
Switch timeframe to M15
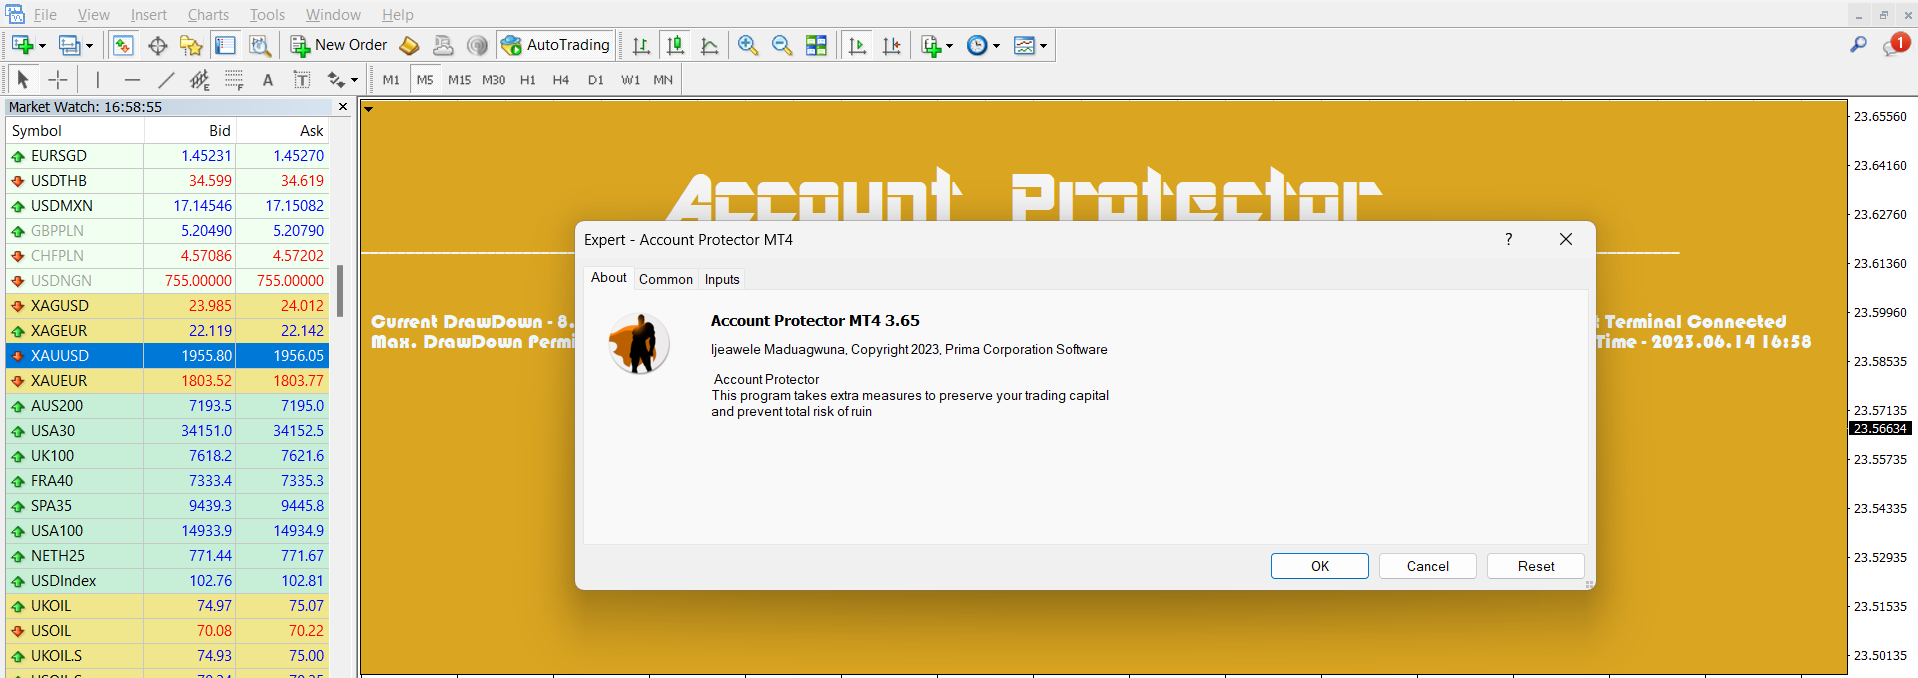coord(459,80)
